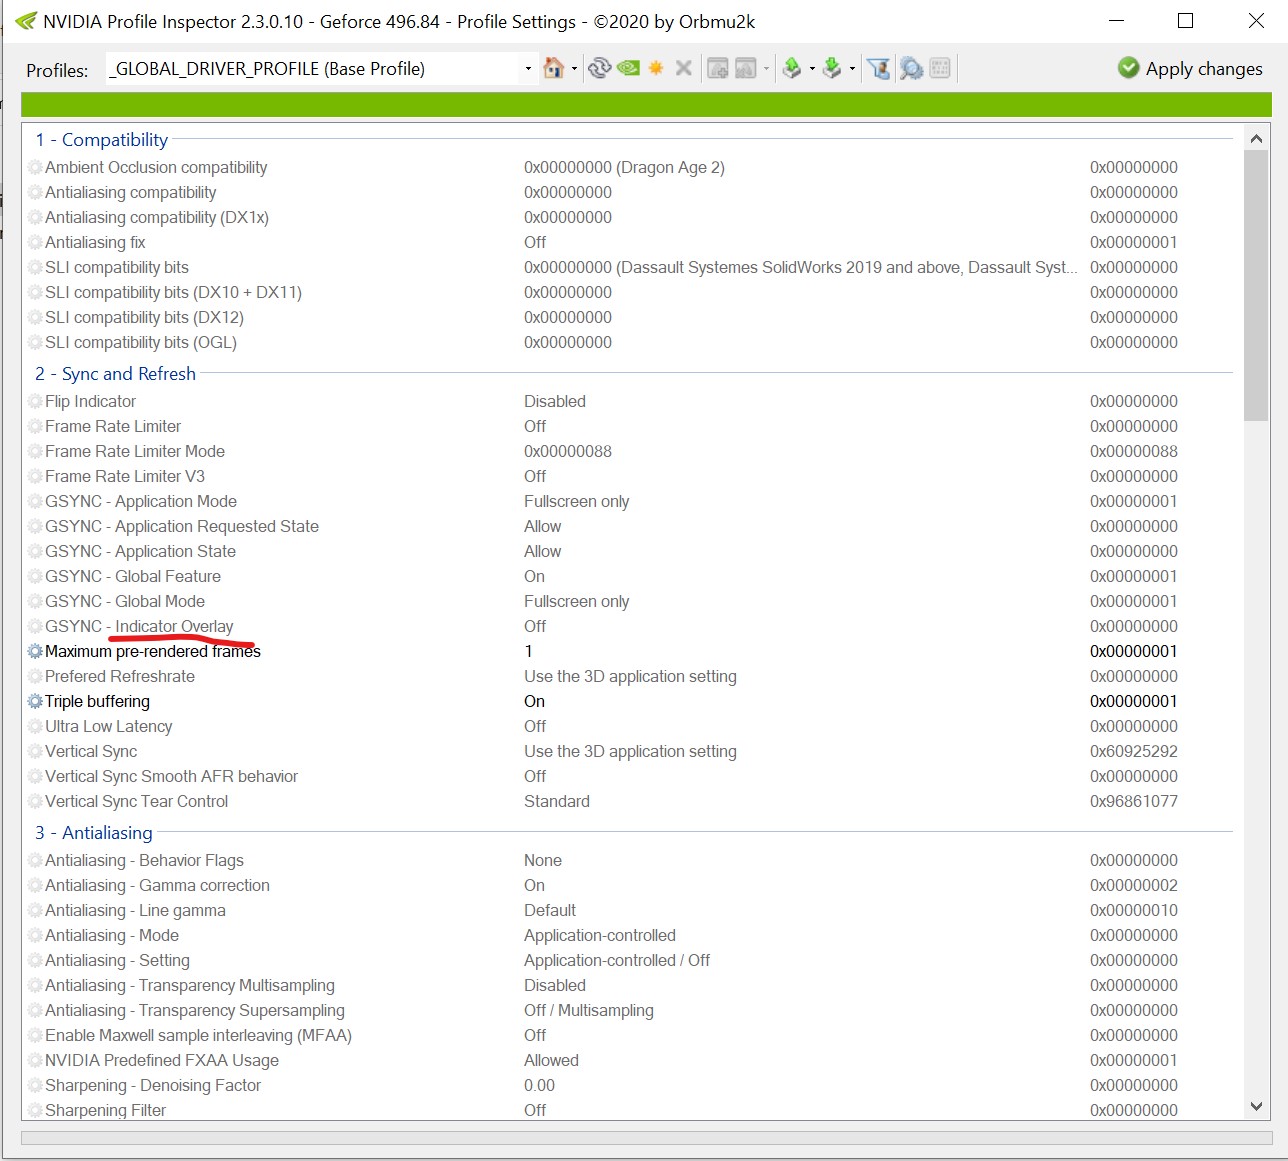Click gear icon beside Maximum pre-rendered frames
The height and width of the screenshot is (1161, 1288).
[35, 651]
